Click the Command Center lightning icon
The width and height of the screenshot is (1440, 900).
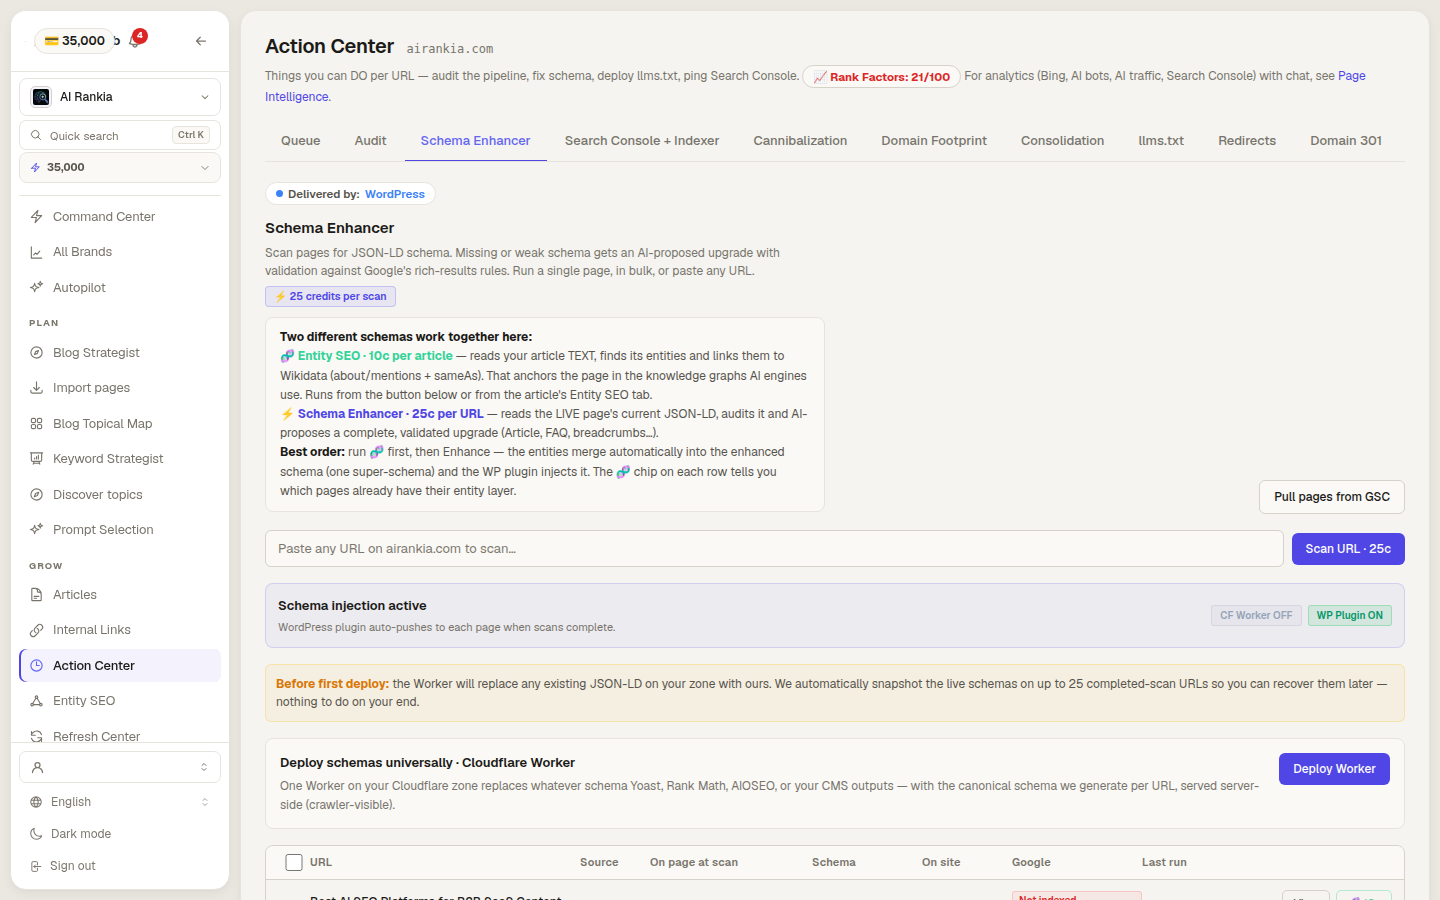pyautogui.click(x=36, y=217)
